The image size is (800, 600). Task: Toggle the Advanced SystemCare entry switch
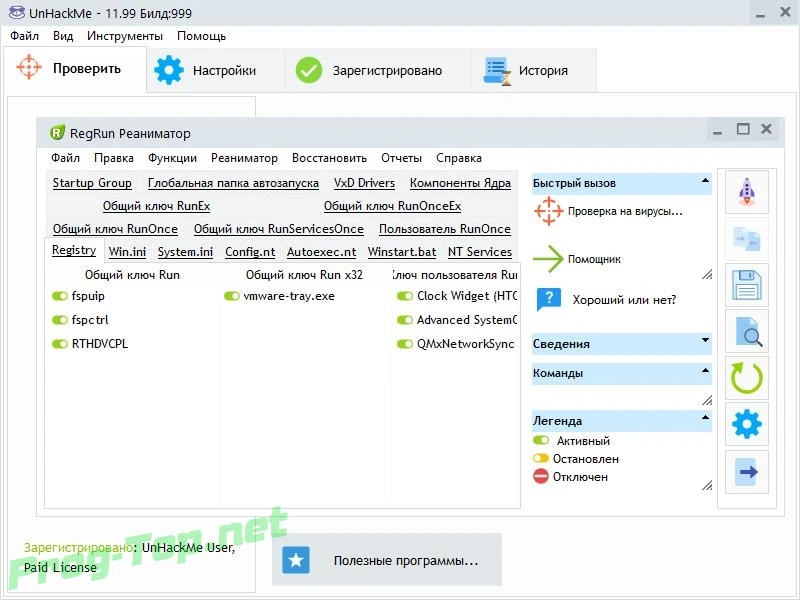(x=405, y=320)
